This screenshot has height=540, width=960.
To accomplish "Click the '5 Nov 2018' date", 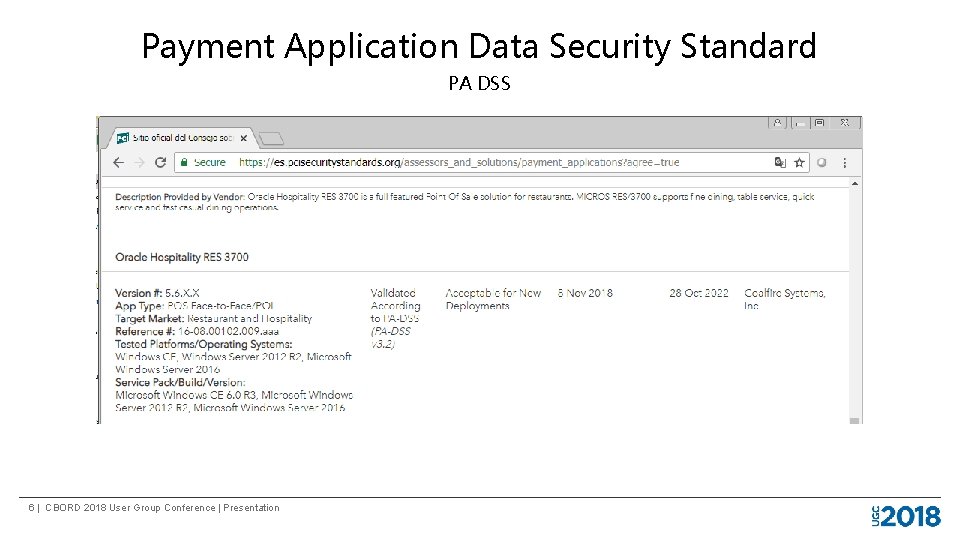I will [x=585, y=293].
